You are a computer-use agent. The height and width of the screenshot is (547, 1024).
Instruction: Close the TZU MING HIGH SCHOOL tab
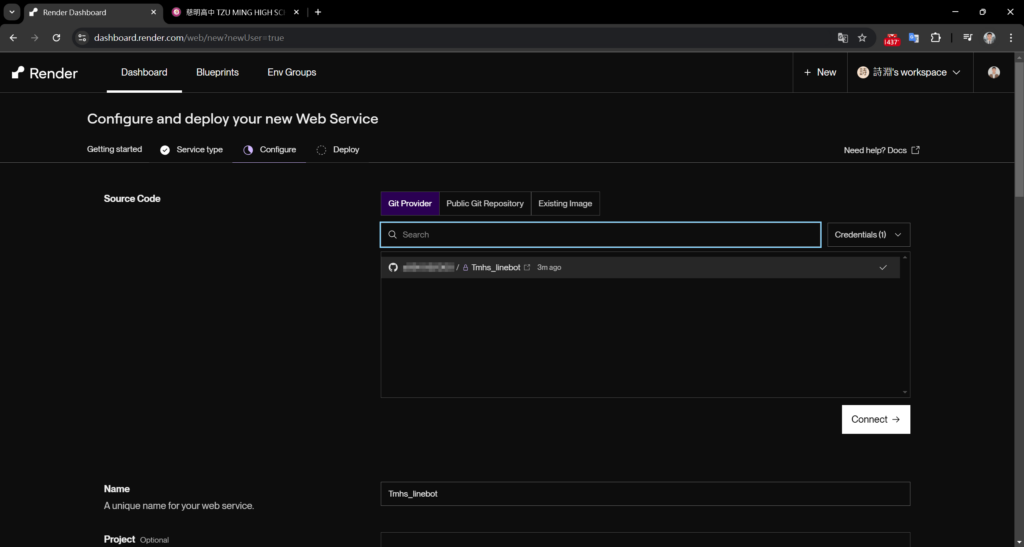click(x=296, y=12)
